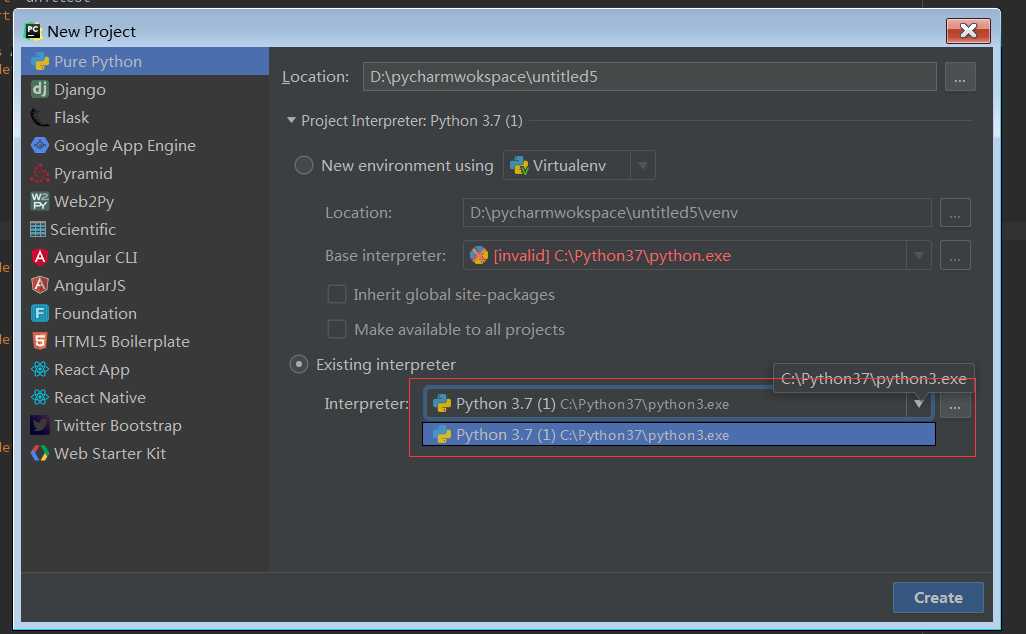Screen dimensions: 1026x634
Task: Open interpreter browse button beside Interpreter combo
Action: (x=955, y=404)
